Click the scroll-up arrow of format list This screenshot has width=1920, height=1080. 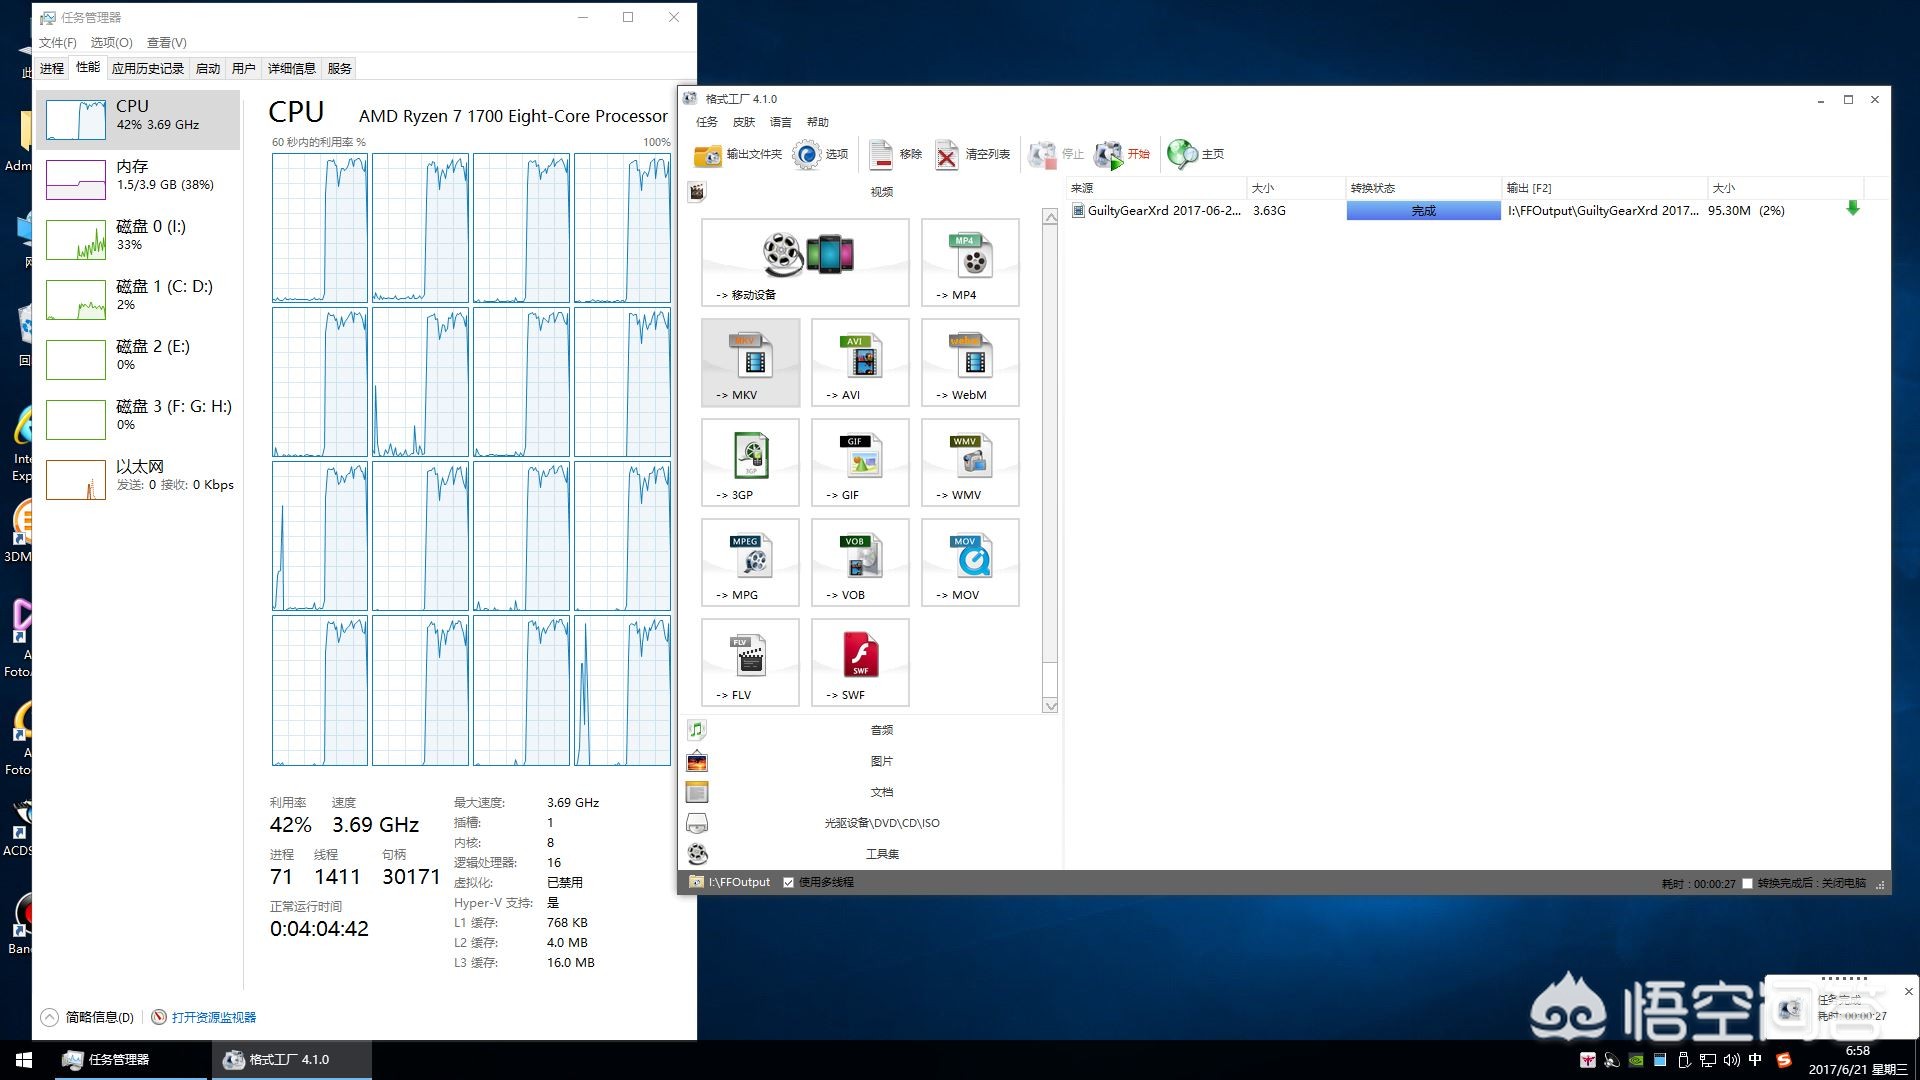[x=1050, y=217]
